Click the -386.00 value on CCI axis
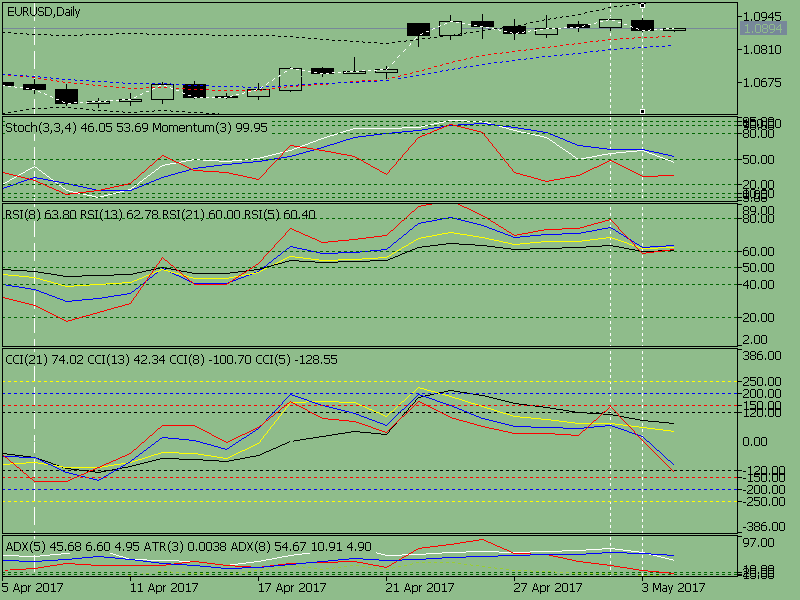 pos(762,527)
